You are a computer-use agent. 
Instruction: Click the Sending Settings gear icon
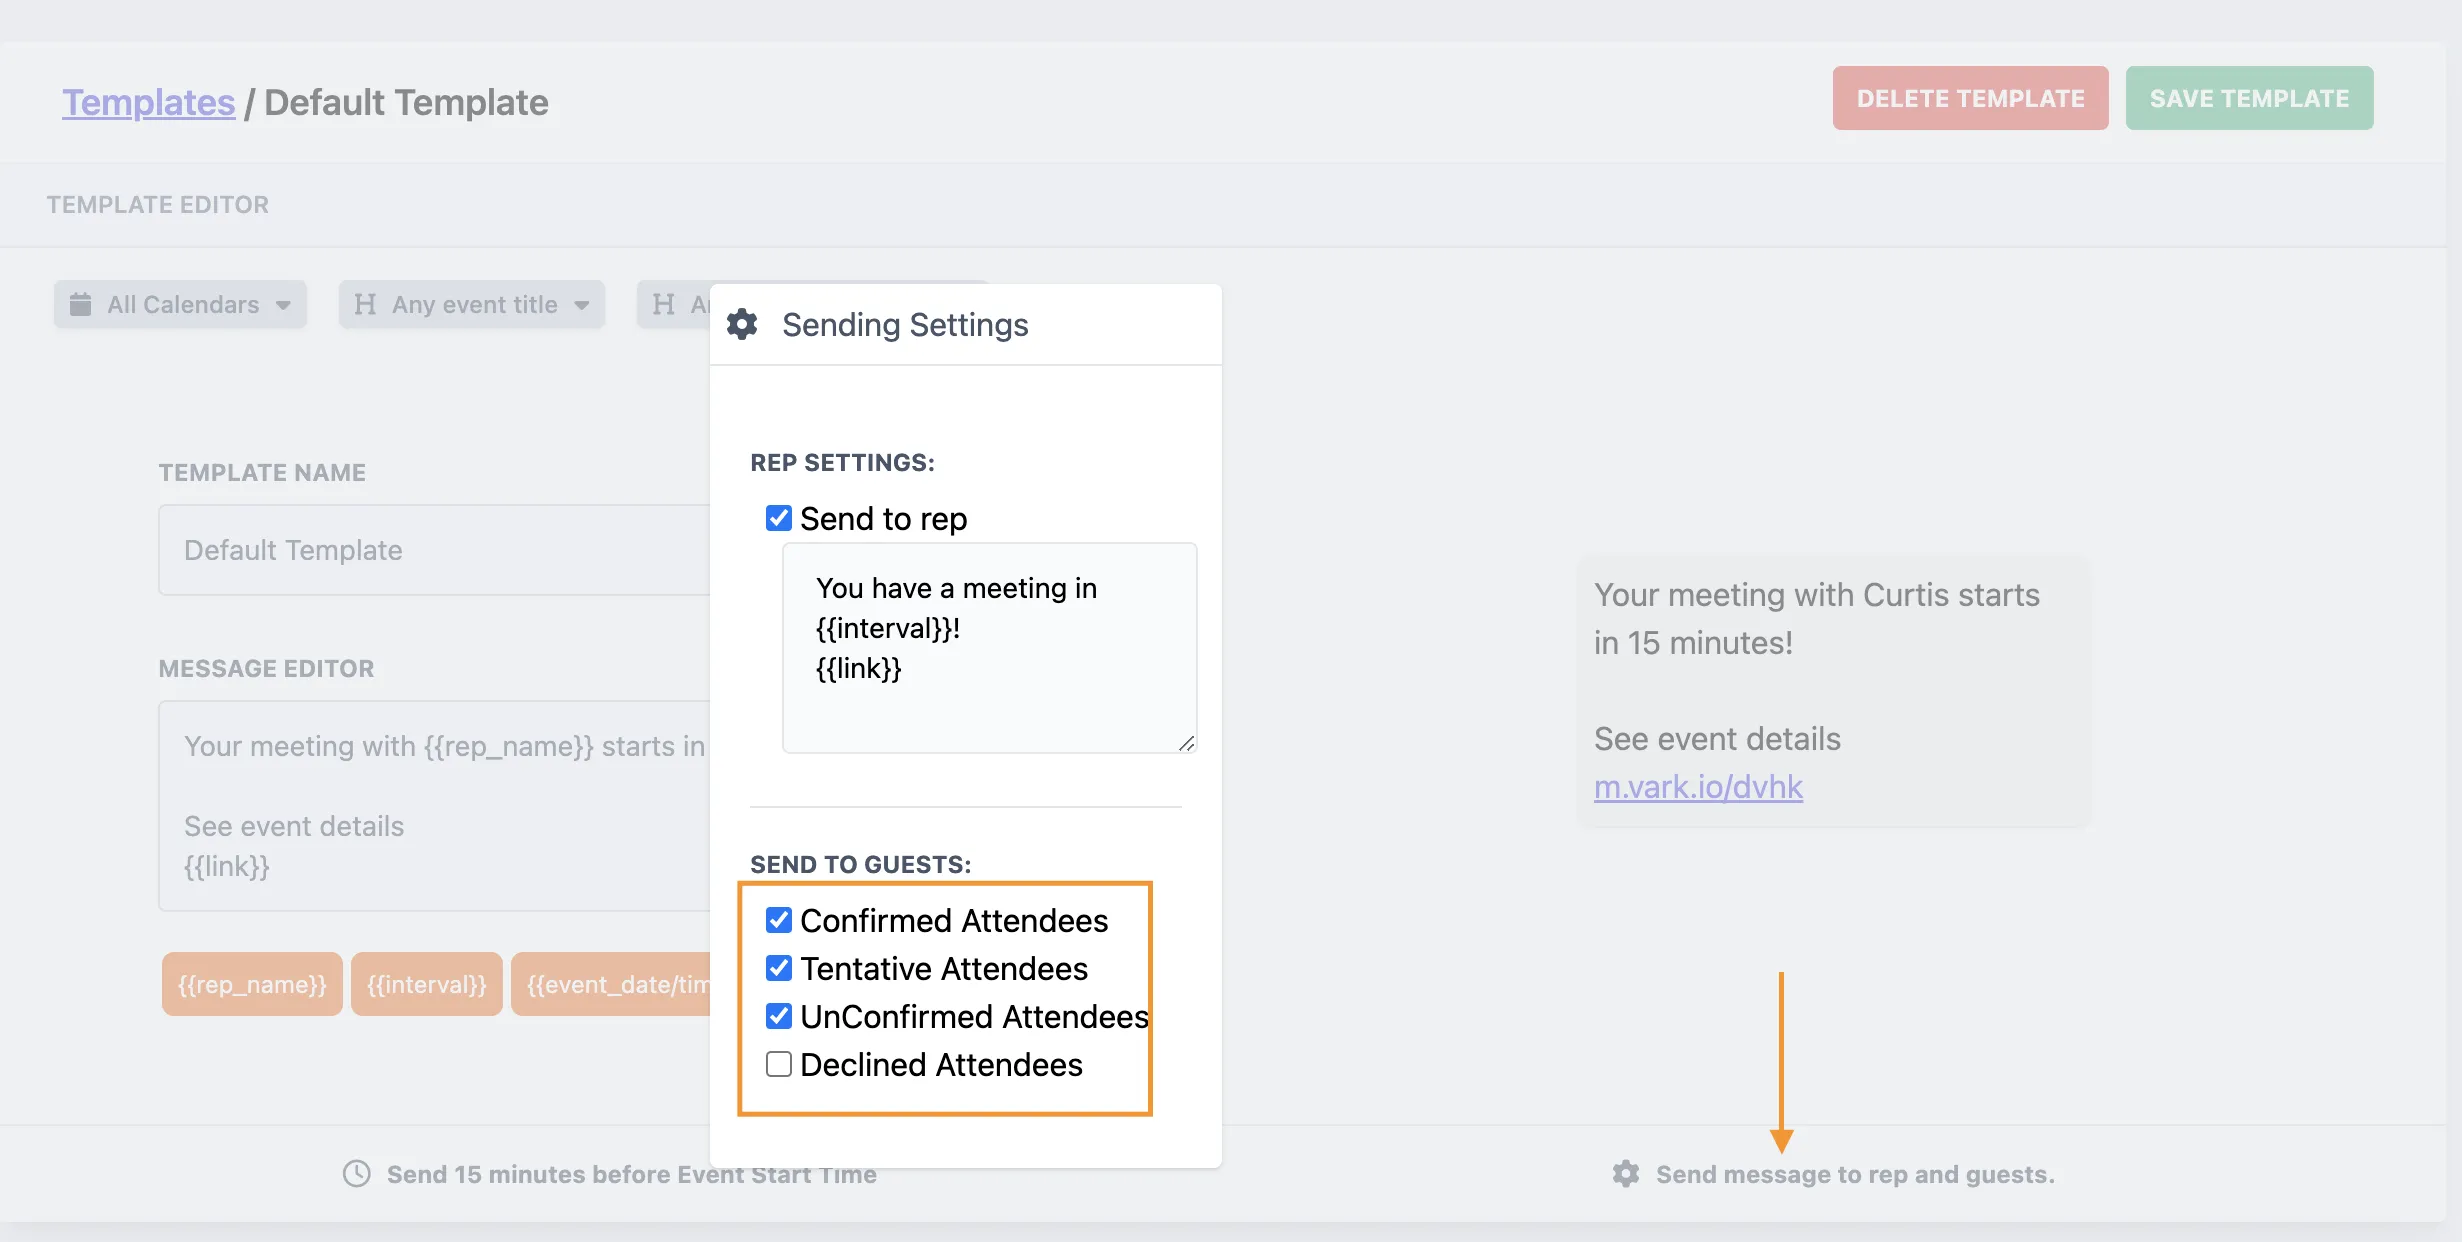(x=742, y=325)
